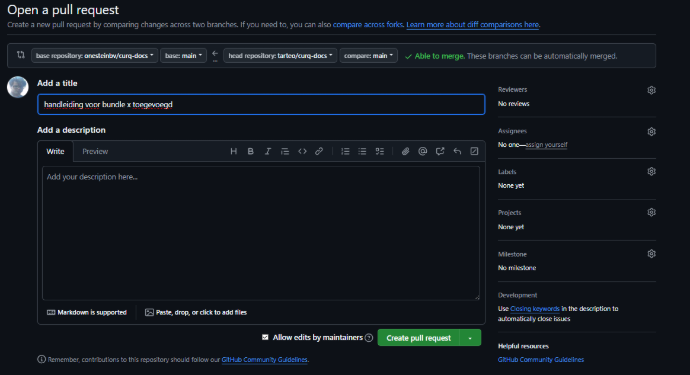The image size is (690, 375).
Task: Mention a user with the @ icon
Action: click(x=422, y=151)
